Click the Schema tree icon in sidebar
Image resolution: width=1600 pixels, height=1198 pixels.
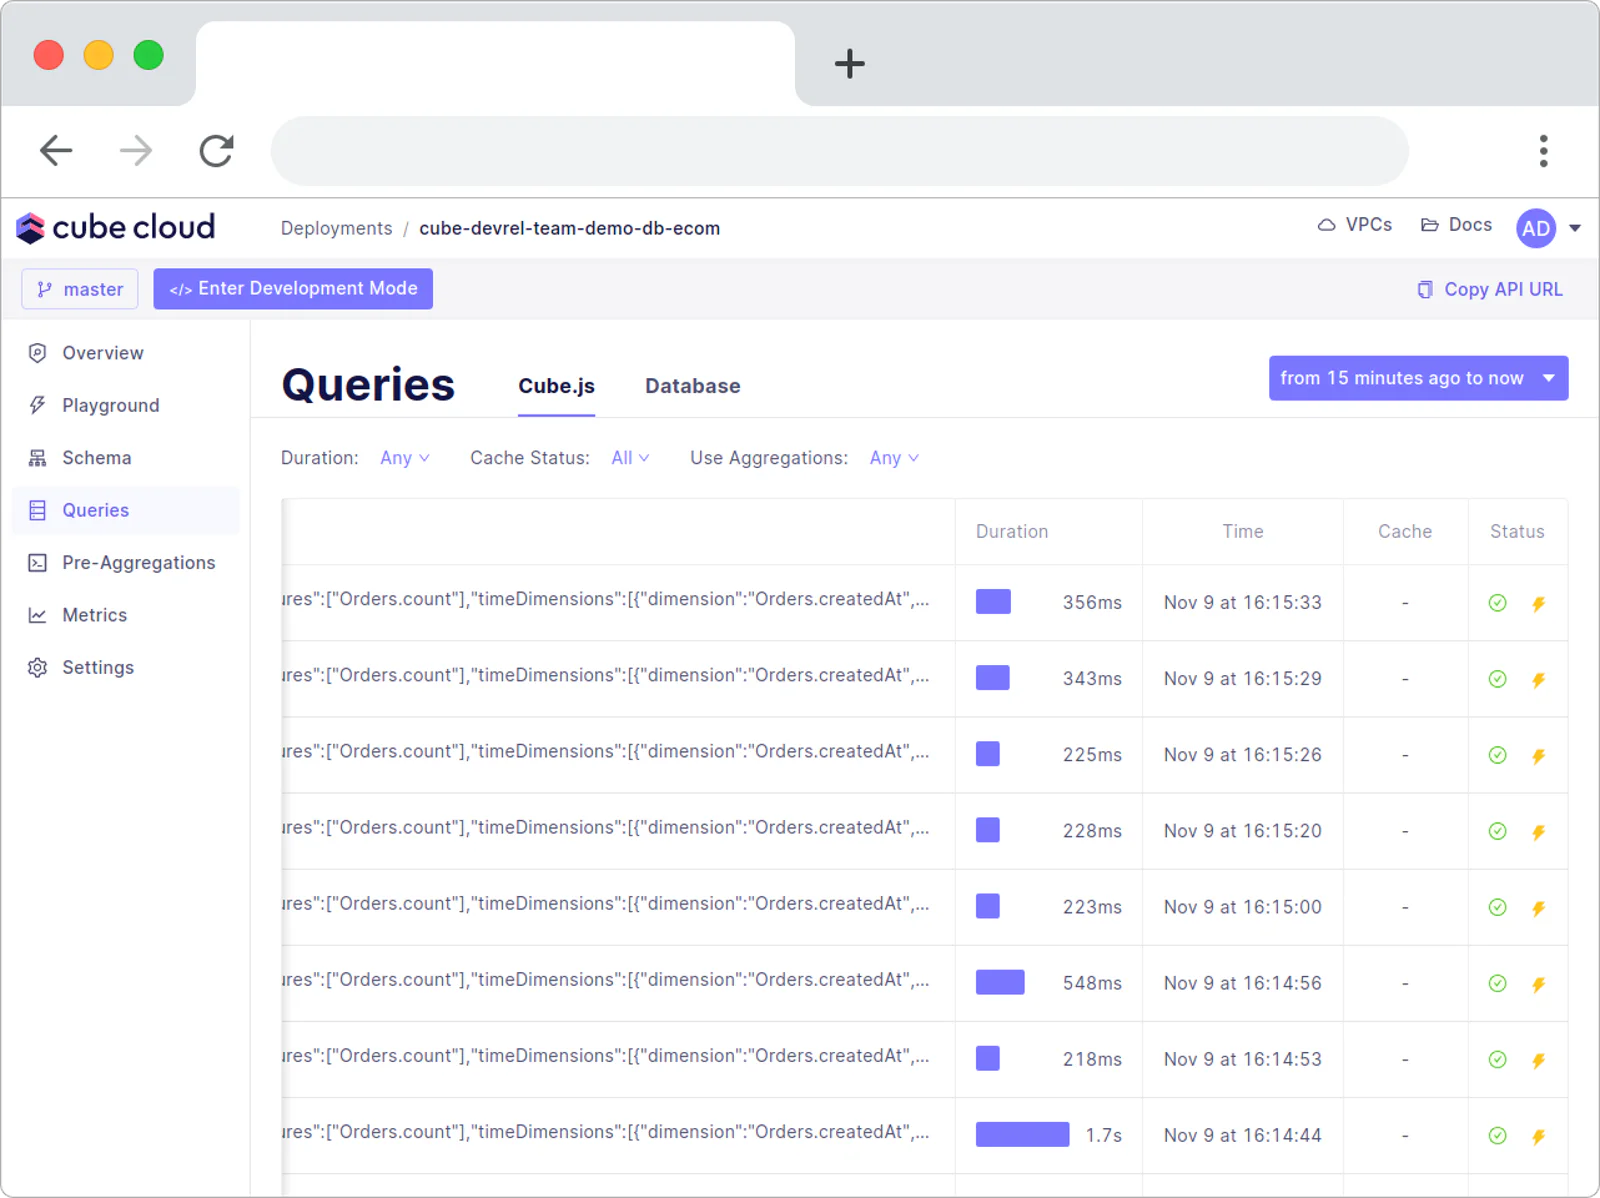click(38, 458)
